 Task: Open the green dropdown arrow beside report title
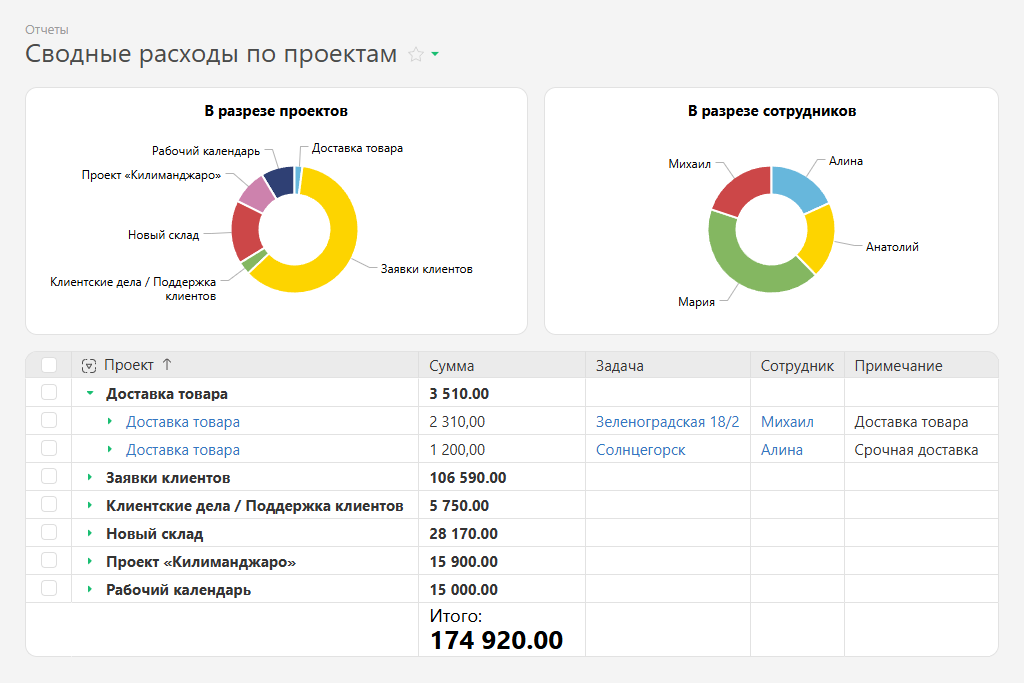(435, 54)
